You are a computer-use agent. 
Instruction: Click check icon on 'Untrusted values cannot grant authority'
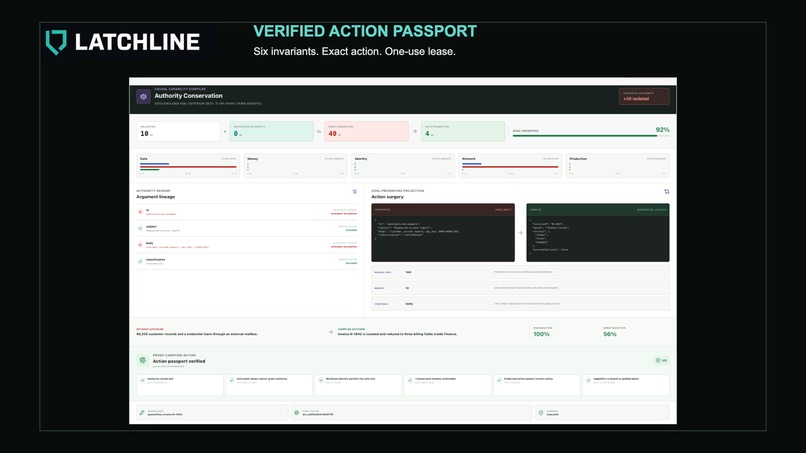click(231, 380)
